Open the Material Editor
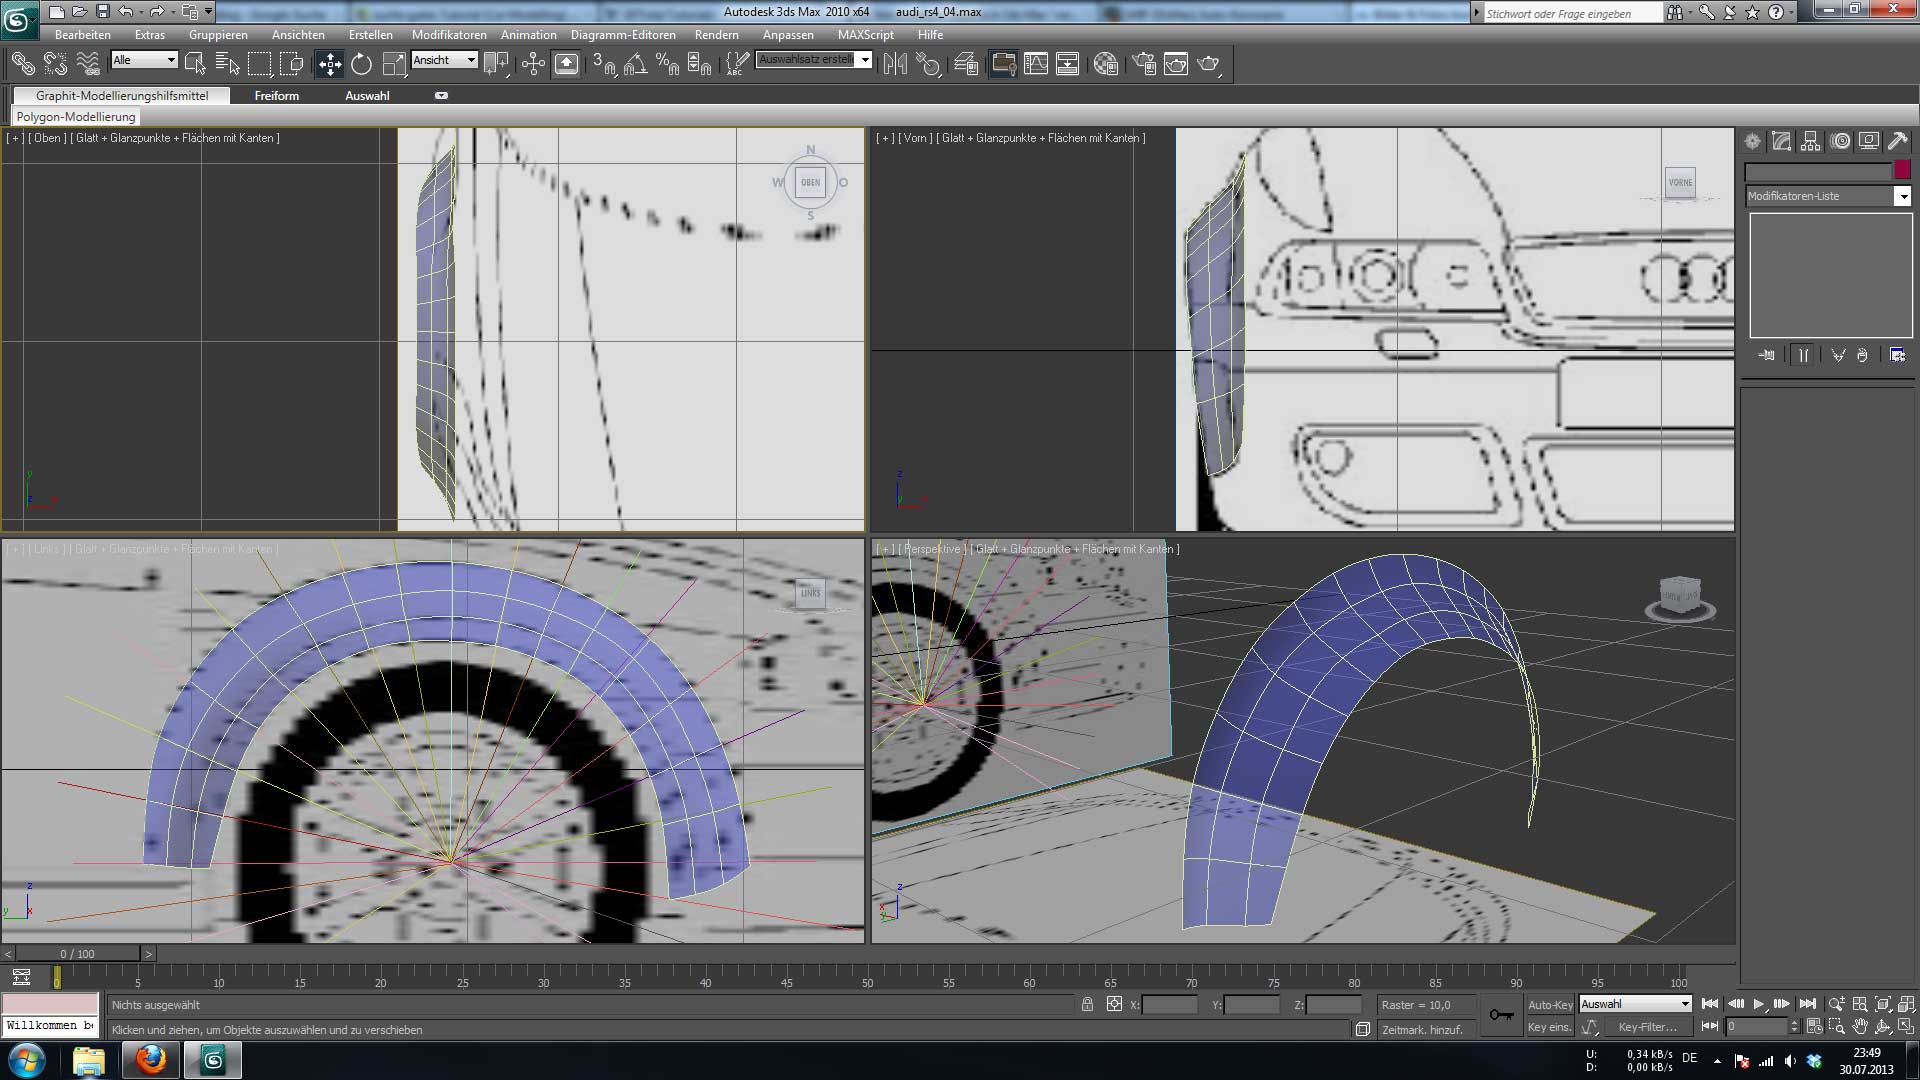 pyautogui.click(x=1106, y=64)
